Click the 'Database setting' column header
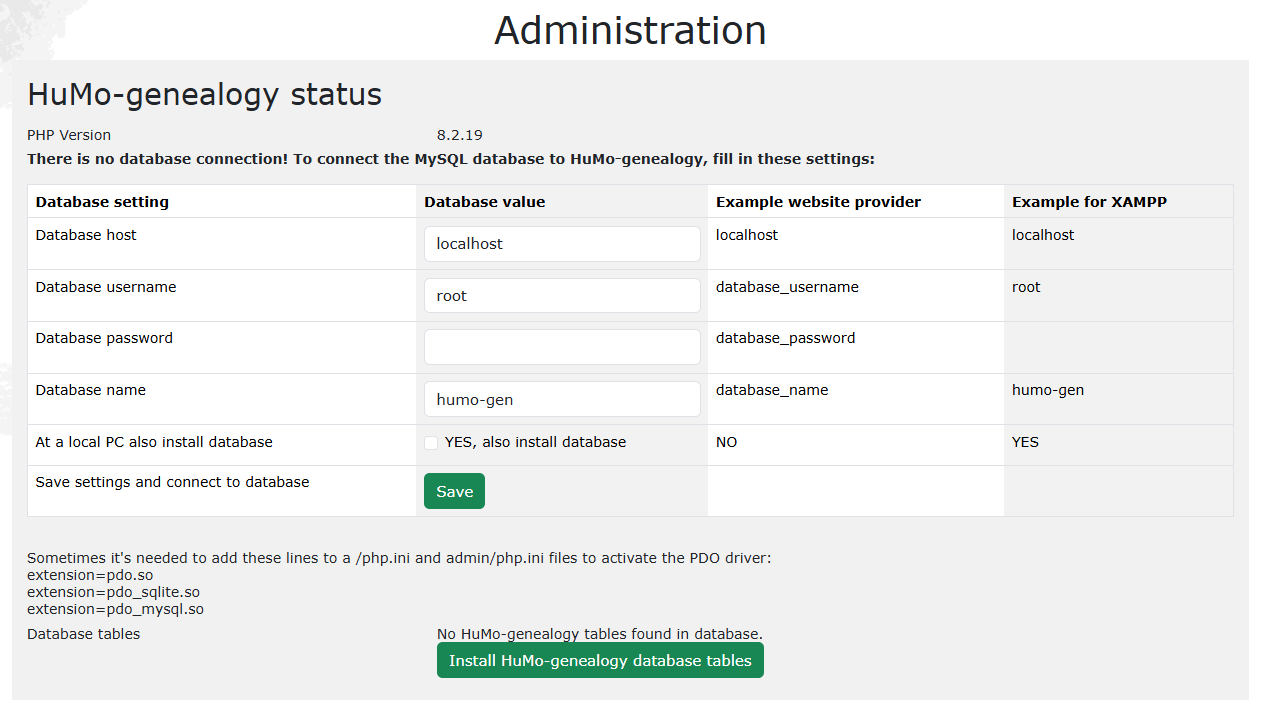1267x716 pixels. 102,202
